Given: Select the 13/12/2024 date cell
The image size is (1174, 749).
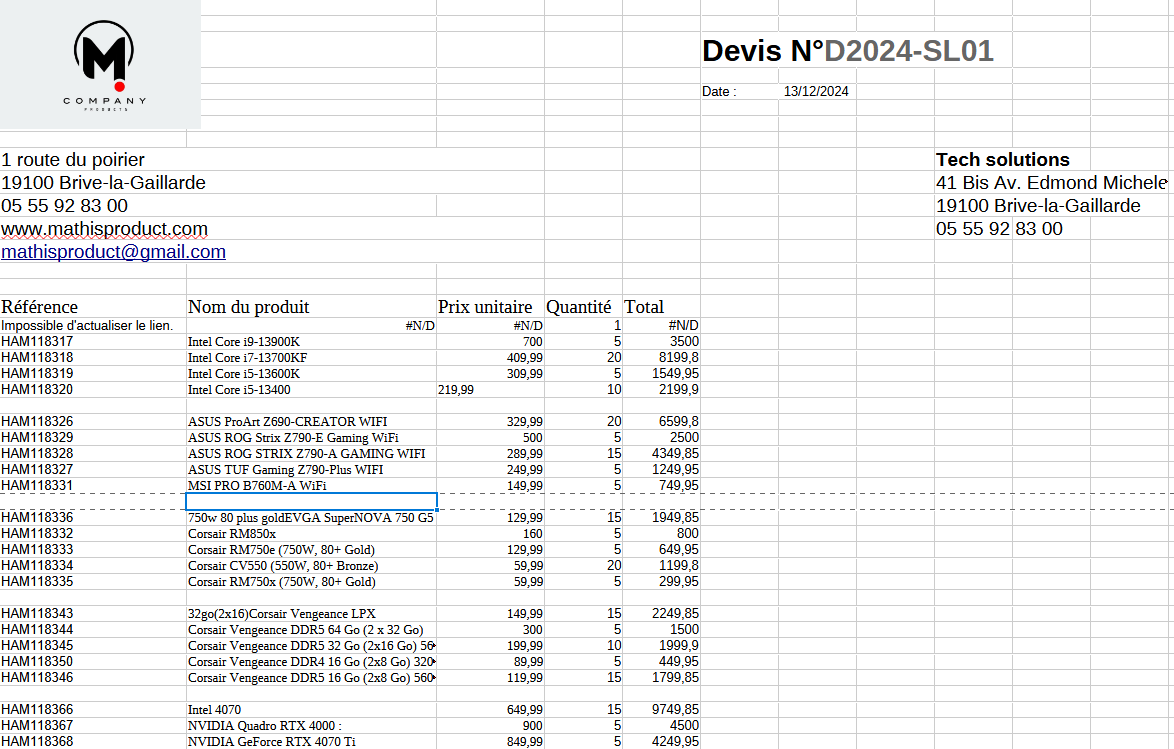Looking at the screenshot, I should tap(816, 92).
